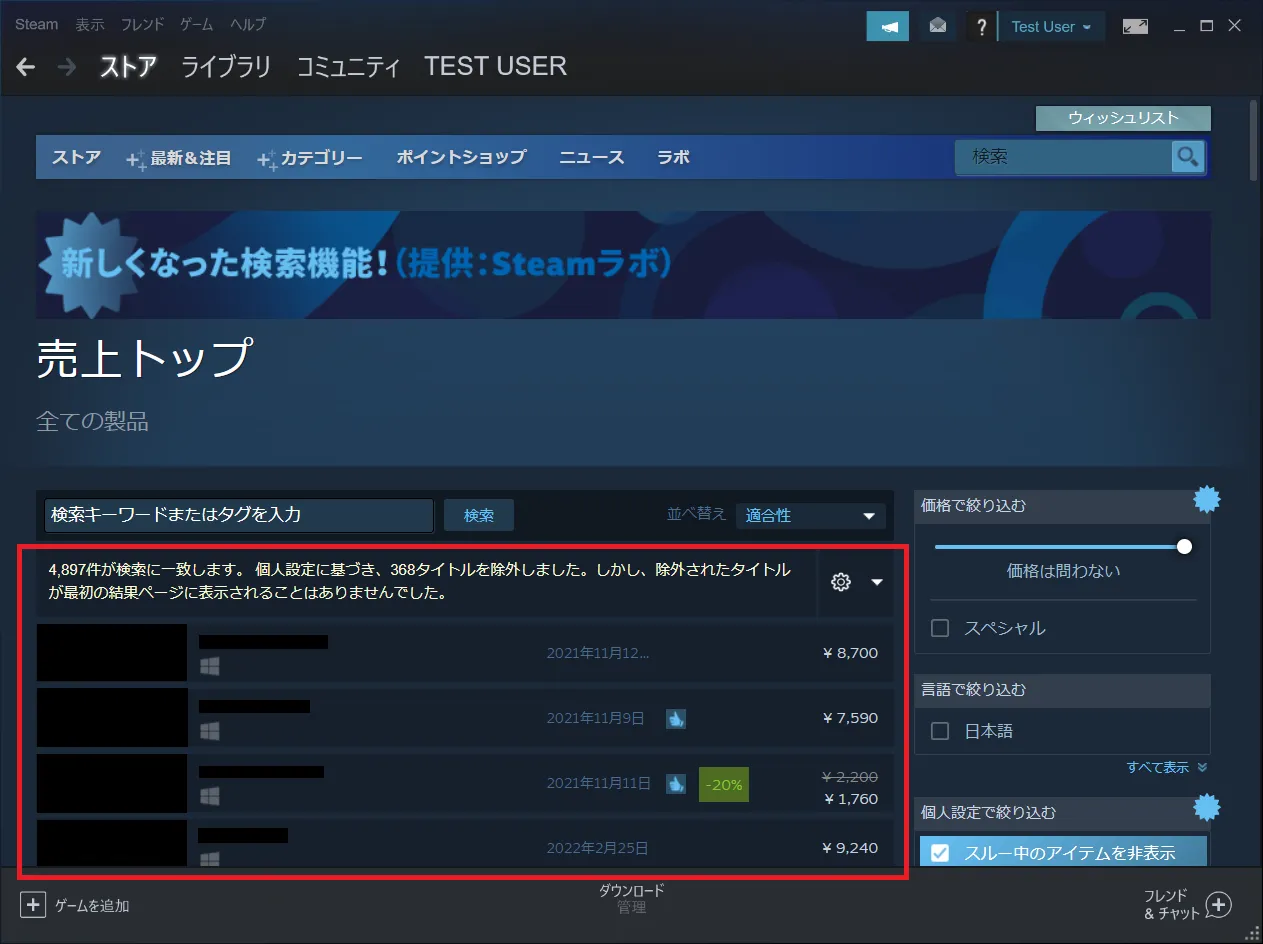Open the TEST USER profile tab
The height and width of the screenshot is (944, 1263).
click(x=495, y=66)
